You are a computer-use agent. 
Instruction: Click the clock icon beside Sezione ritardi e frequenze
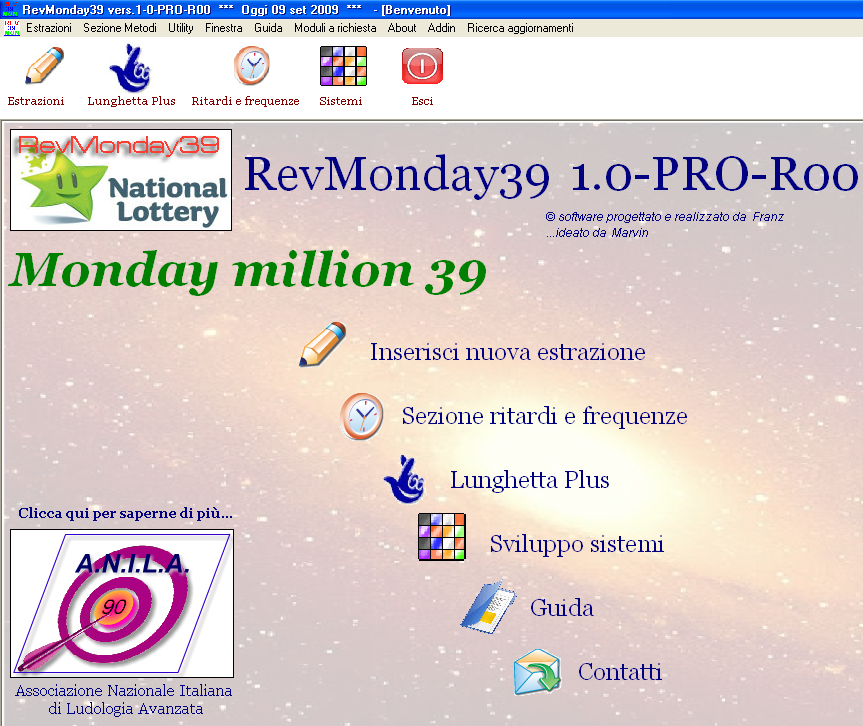point(362,416)
